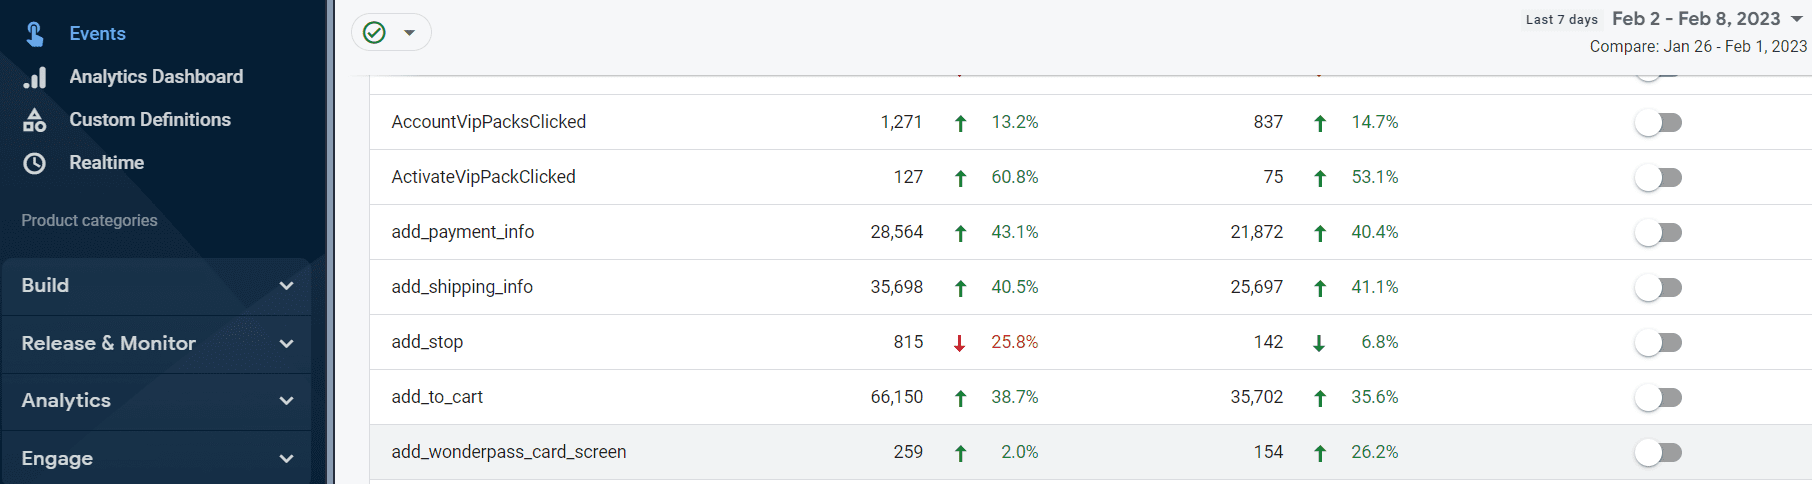Toggle conversion switch for AccountVipPacksClicked

1659,123
